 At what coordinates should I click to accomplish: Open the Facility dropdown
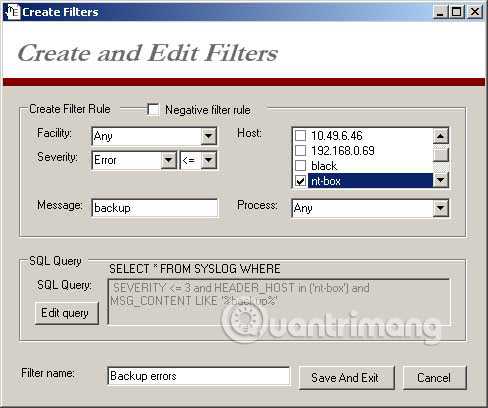pos(209,136)
